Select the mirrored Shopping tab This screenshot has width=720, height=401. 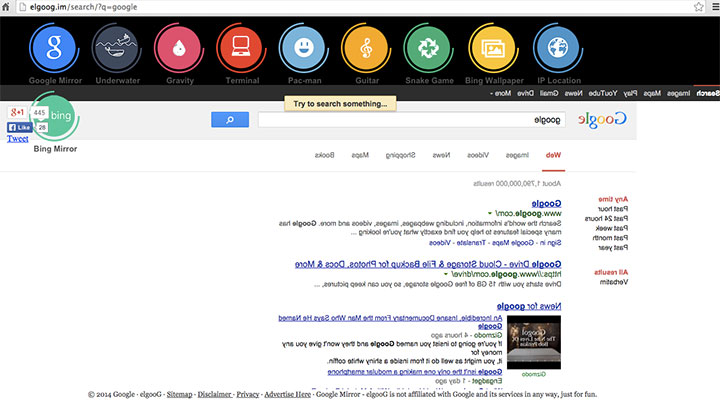(x=400, y=155)
